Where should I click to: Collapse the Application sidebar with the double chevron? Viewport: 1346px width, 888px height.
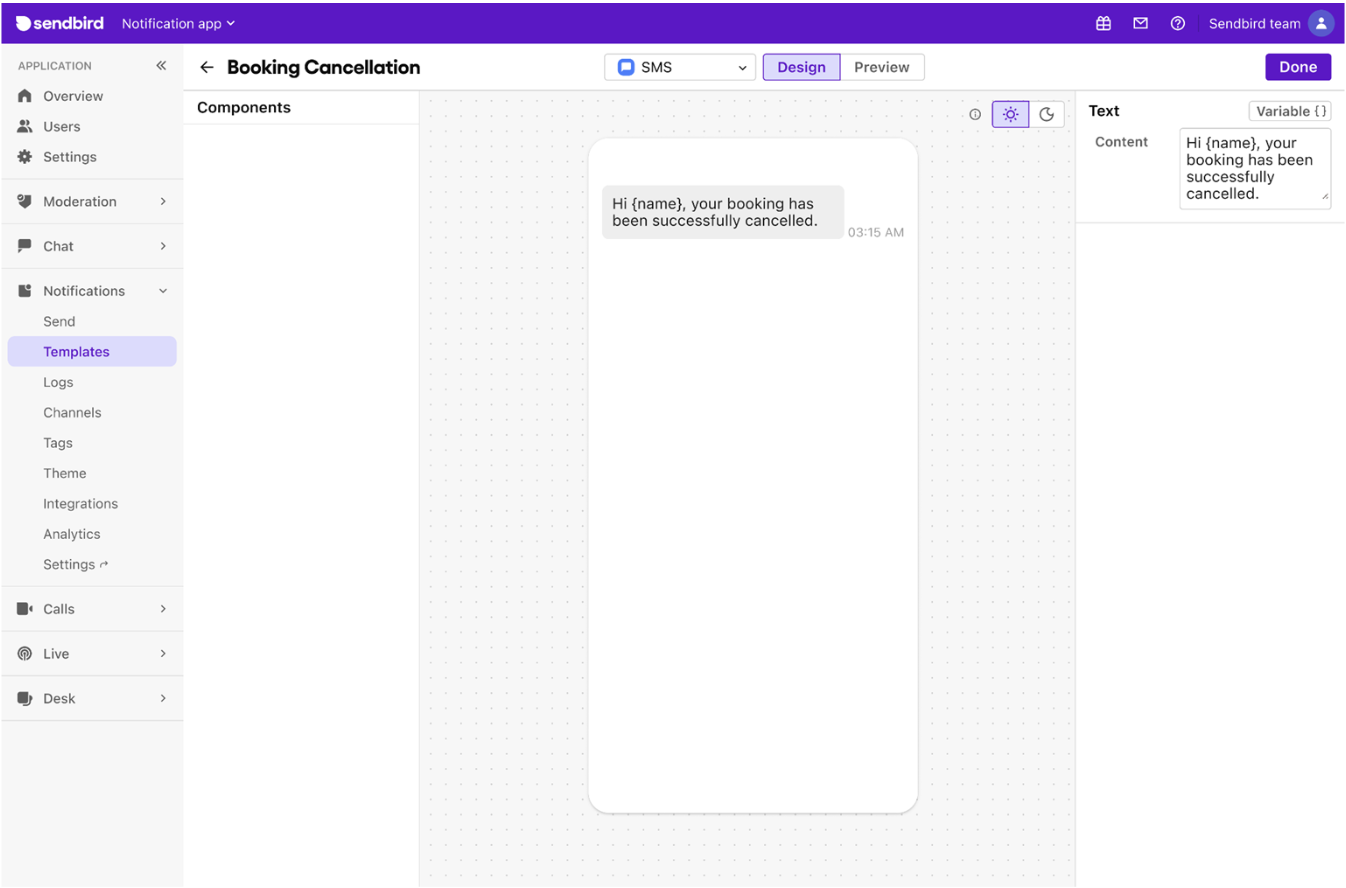click(x=161, y=65)
